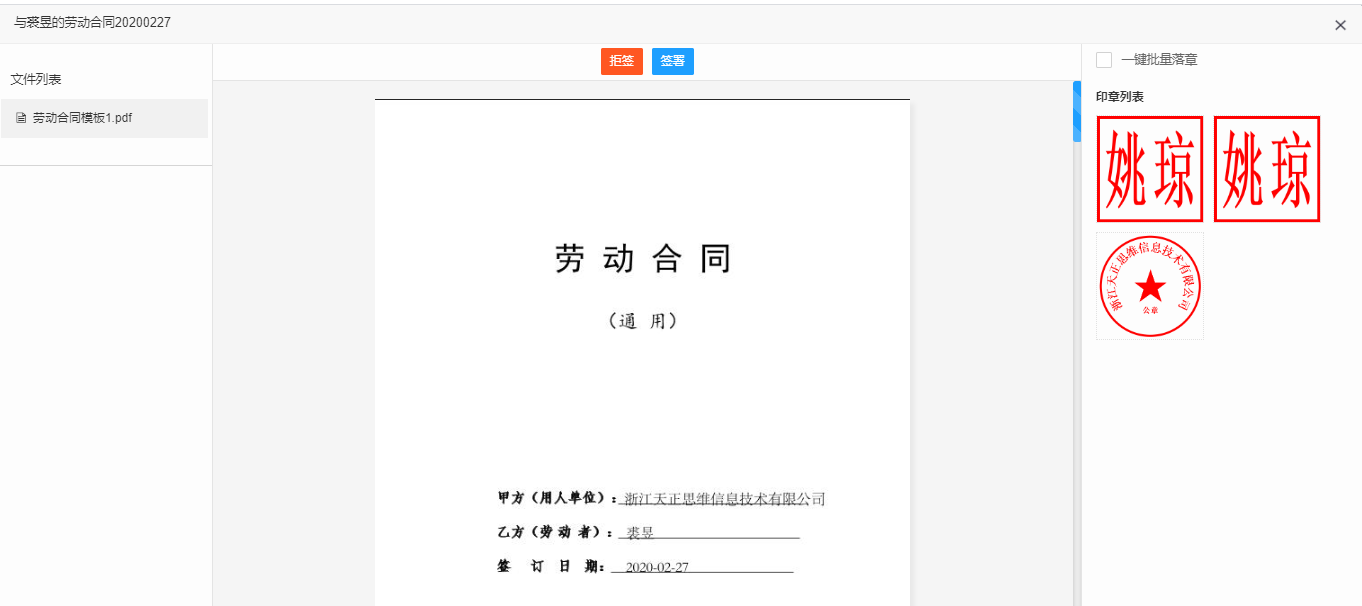Click the 印章列表 seal list header
This screenshot has width=1362, height=606.
pos(1120,94)
